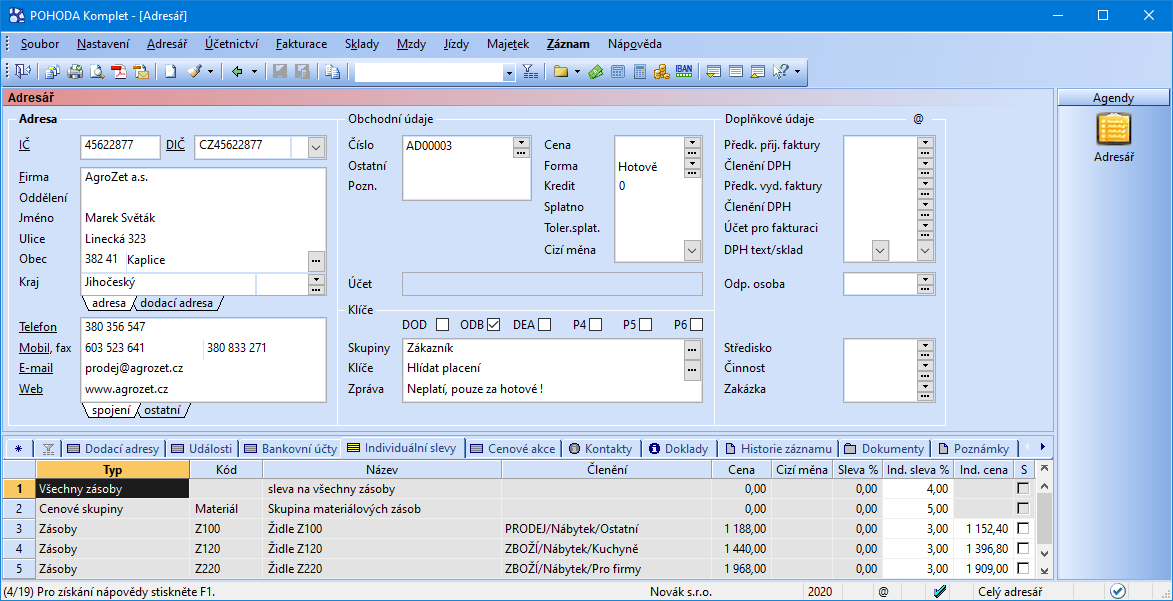Click blue checkmark icon in status bar
The height and width of the screenshot is (601, 1173).
[940, 591]
